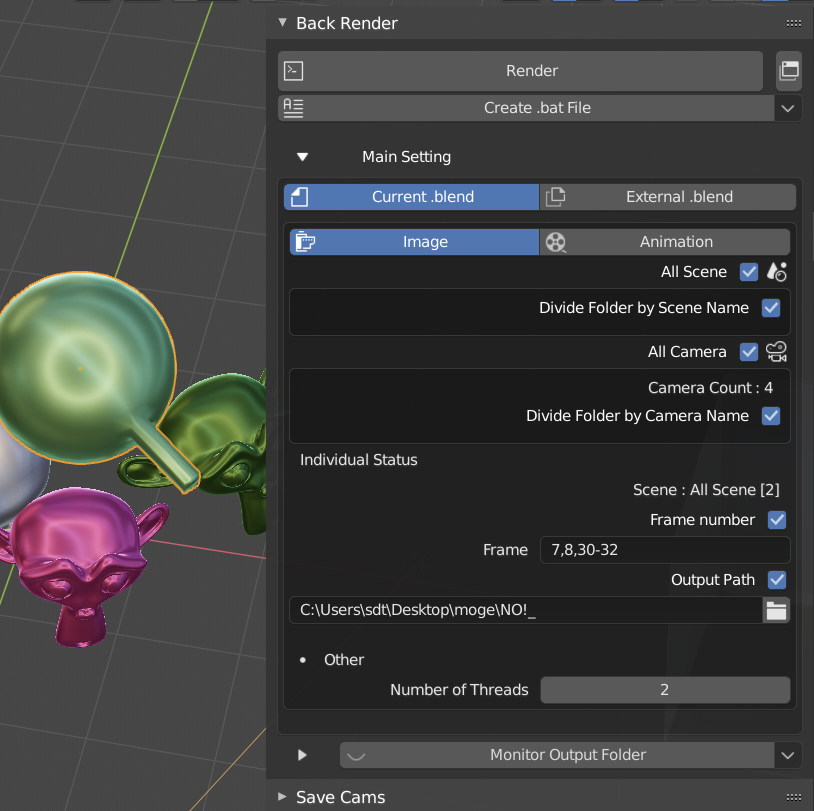The height and width of the screenshot is (811, 814).
Task: Open the new window icon beside Render
Action: 789,71
